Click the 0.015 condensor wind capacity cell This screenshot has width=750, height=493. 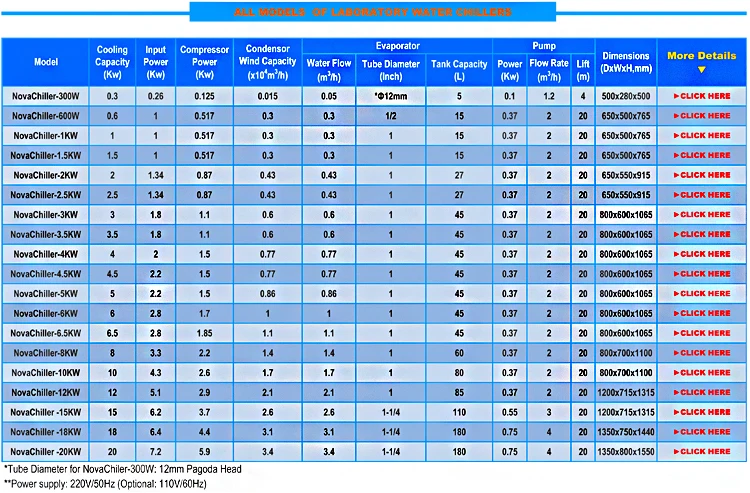267,96
